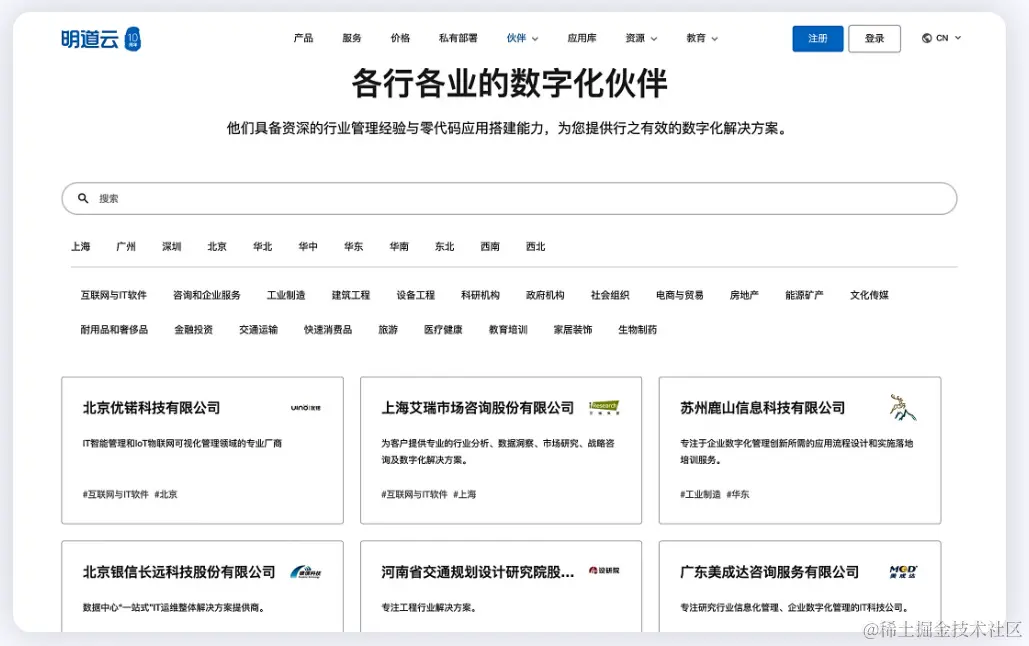This screenshot has width=1029, height=646.
Task: Select industry 房地产
Action: point(744,295)
